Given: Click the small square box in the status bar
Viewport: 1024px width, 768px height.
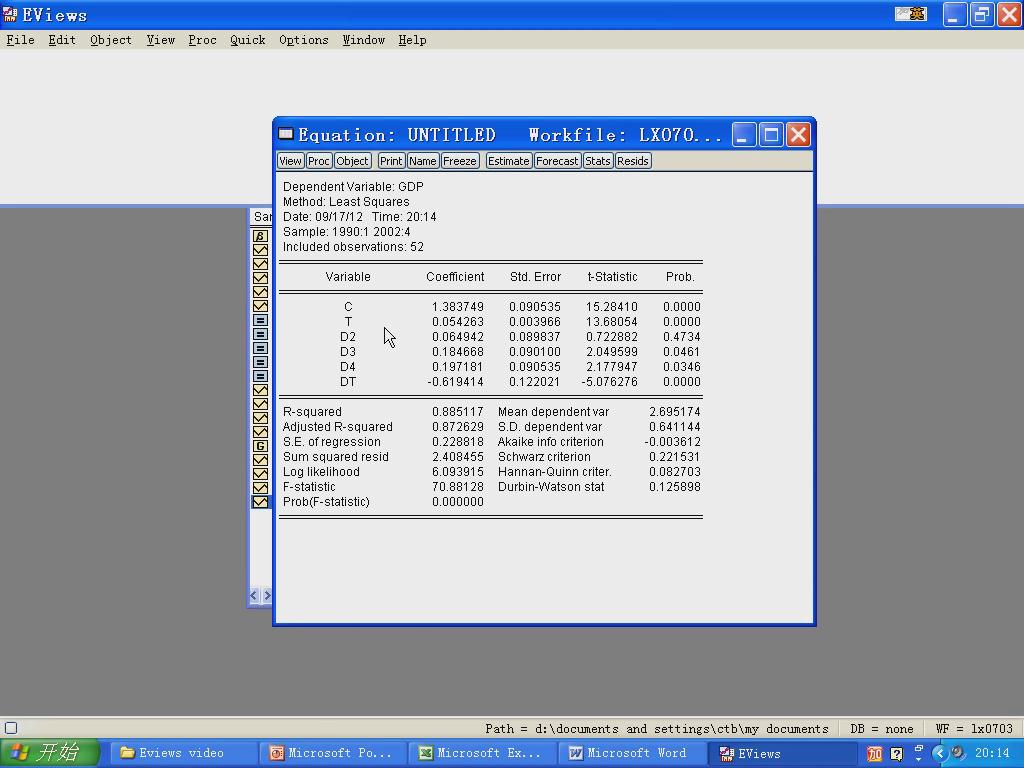Looking at the screenshot, I should click(11, 728).
